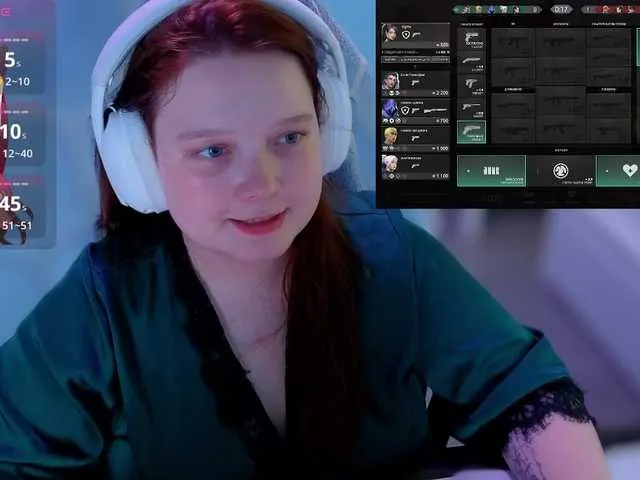Viewport: 640px width, 480px height.
Task: Click the enemy team agent icons in header
Action: pyautogui.click(x=610, y=9)
